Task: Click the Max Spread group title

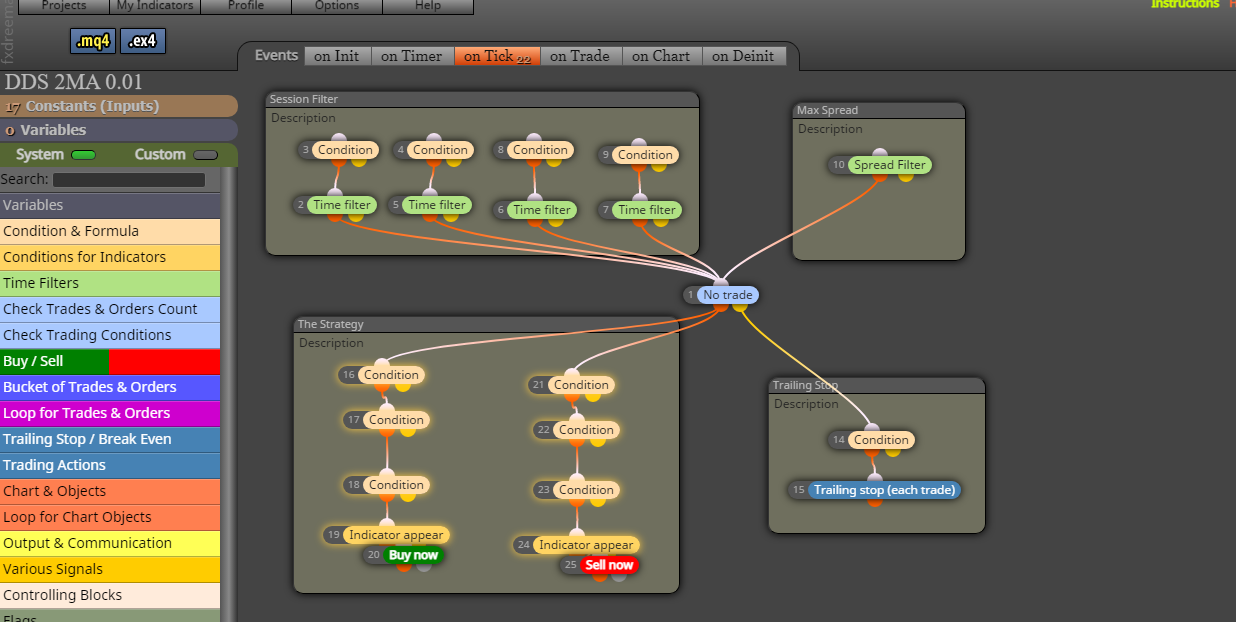Action: pyautogui.click(x=827, y=110)
